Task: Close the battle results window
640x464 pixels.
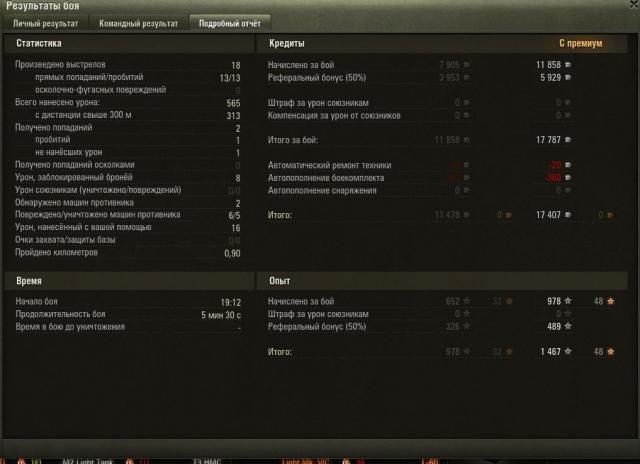Action: tap(635, 3)
